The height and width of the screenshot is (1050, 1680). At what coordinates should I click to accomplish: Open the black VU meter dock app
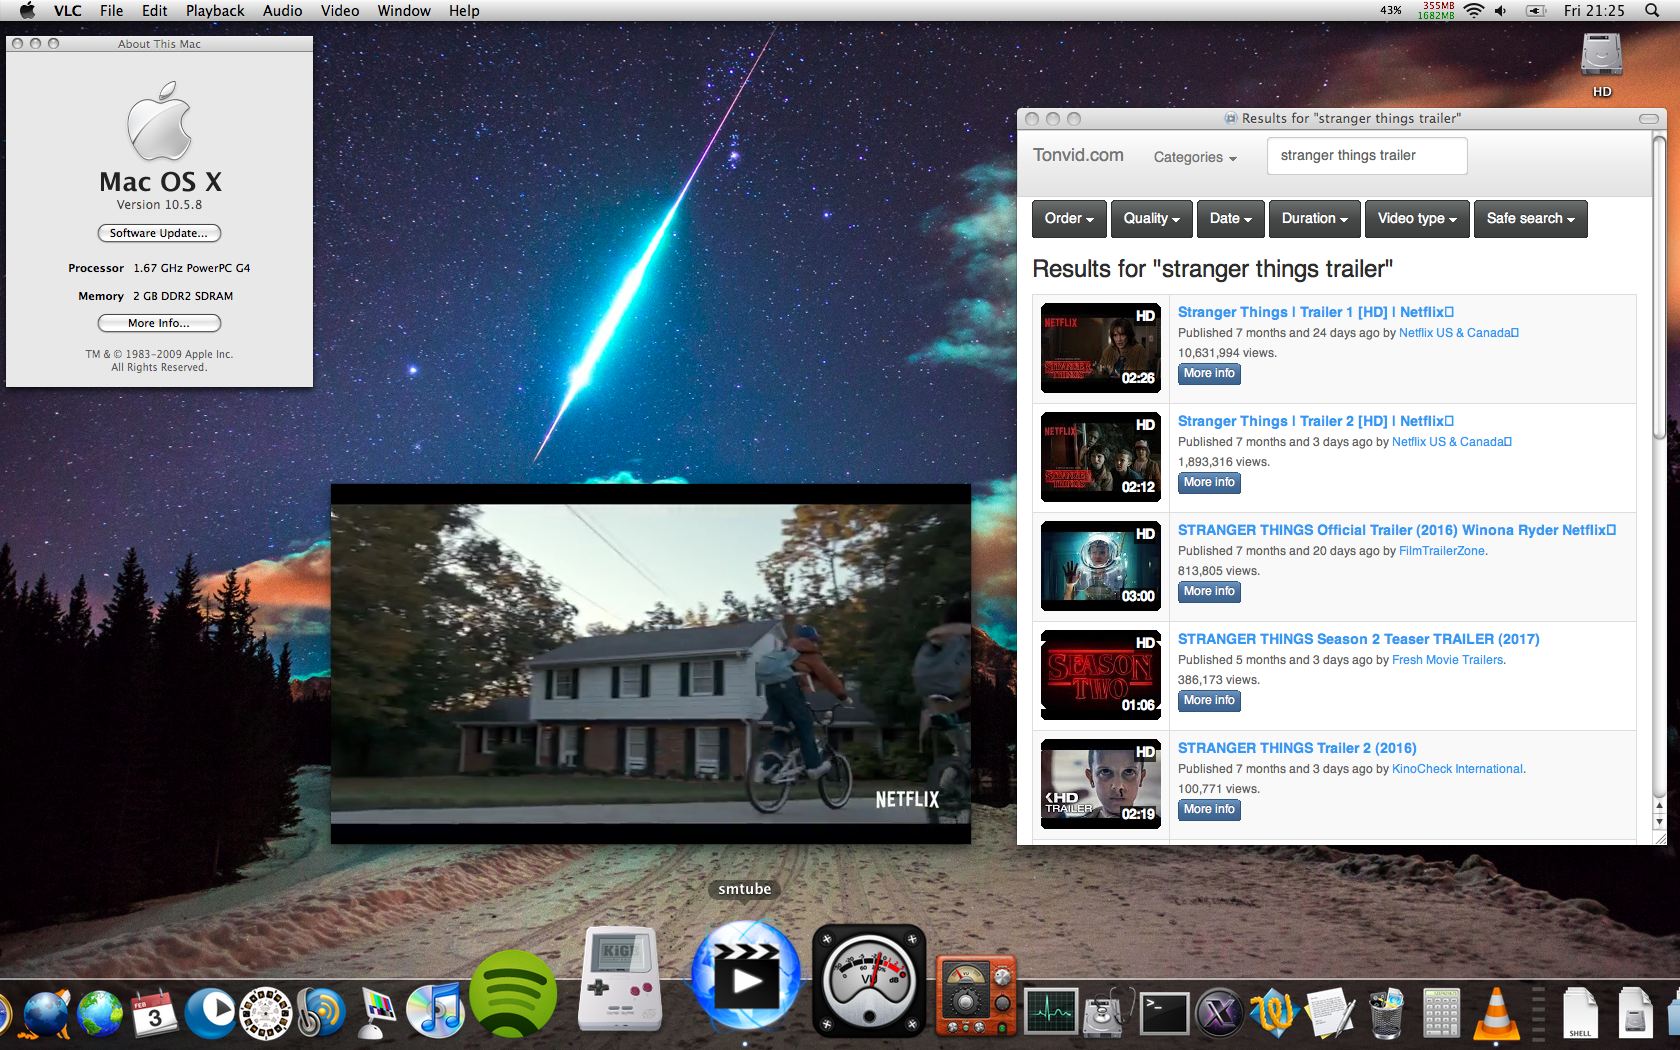click(869, 980)
